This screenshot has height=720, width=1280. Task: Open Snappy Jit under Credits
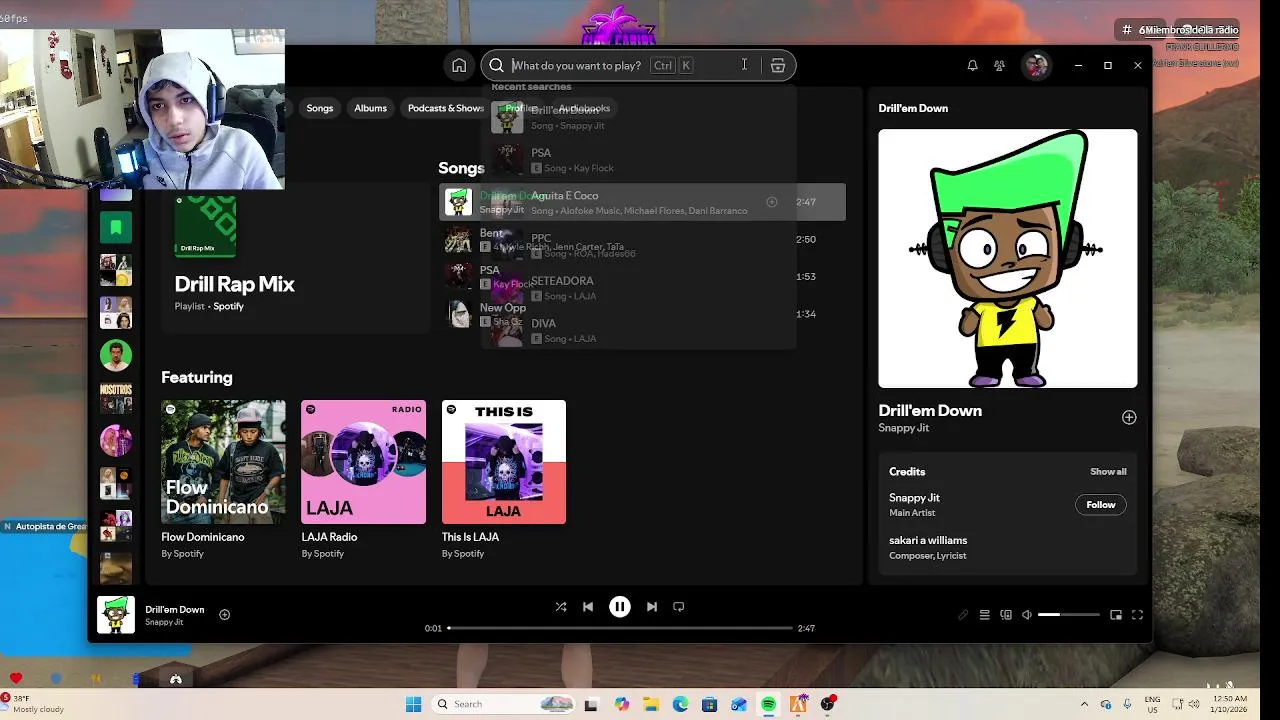pos(914,498)
